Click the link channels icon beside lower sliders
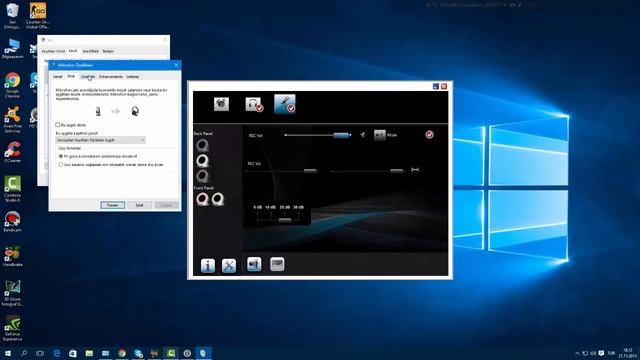Viewport: 640px width, 360px height. coord(415,169)
